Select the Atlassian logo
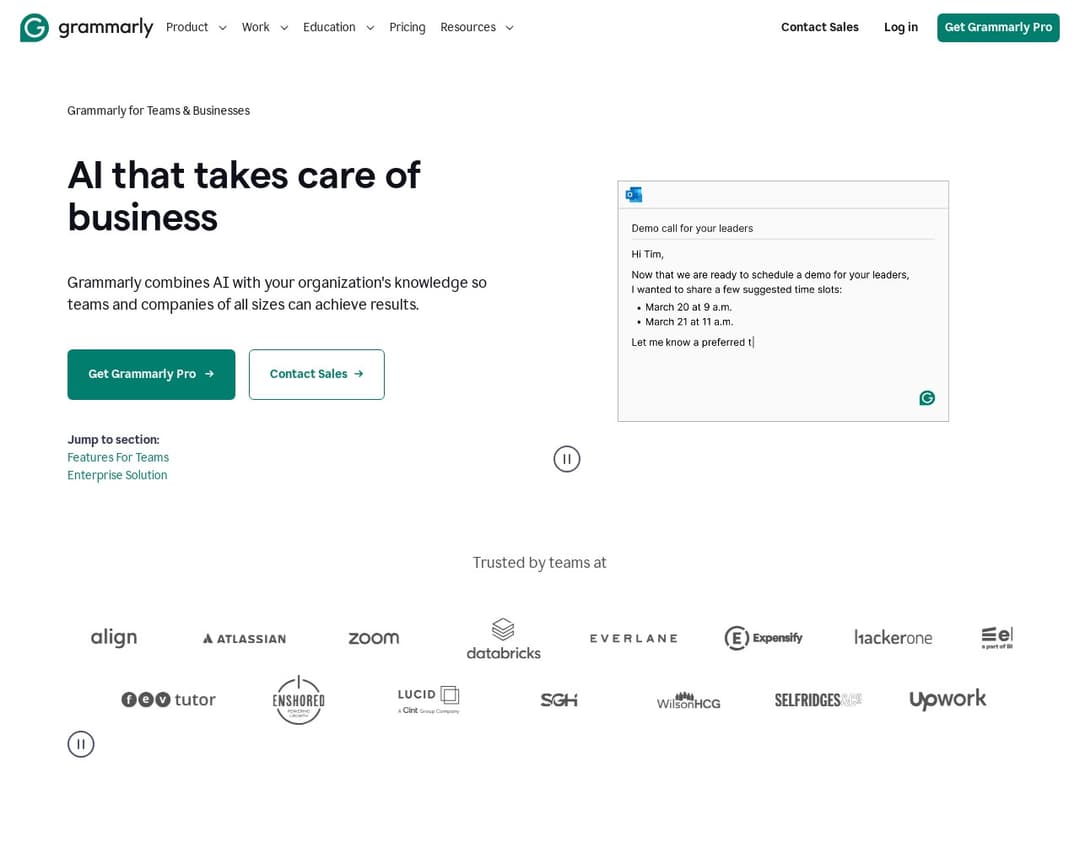 (243, 637)
